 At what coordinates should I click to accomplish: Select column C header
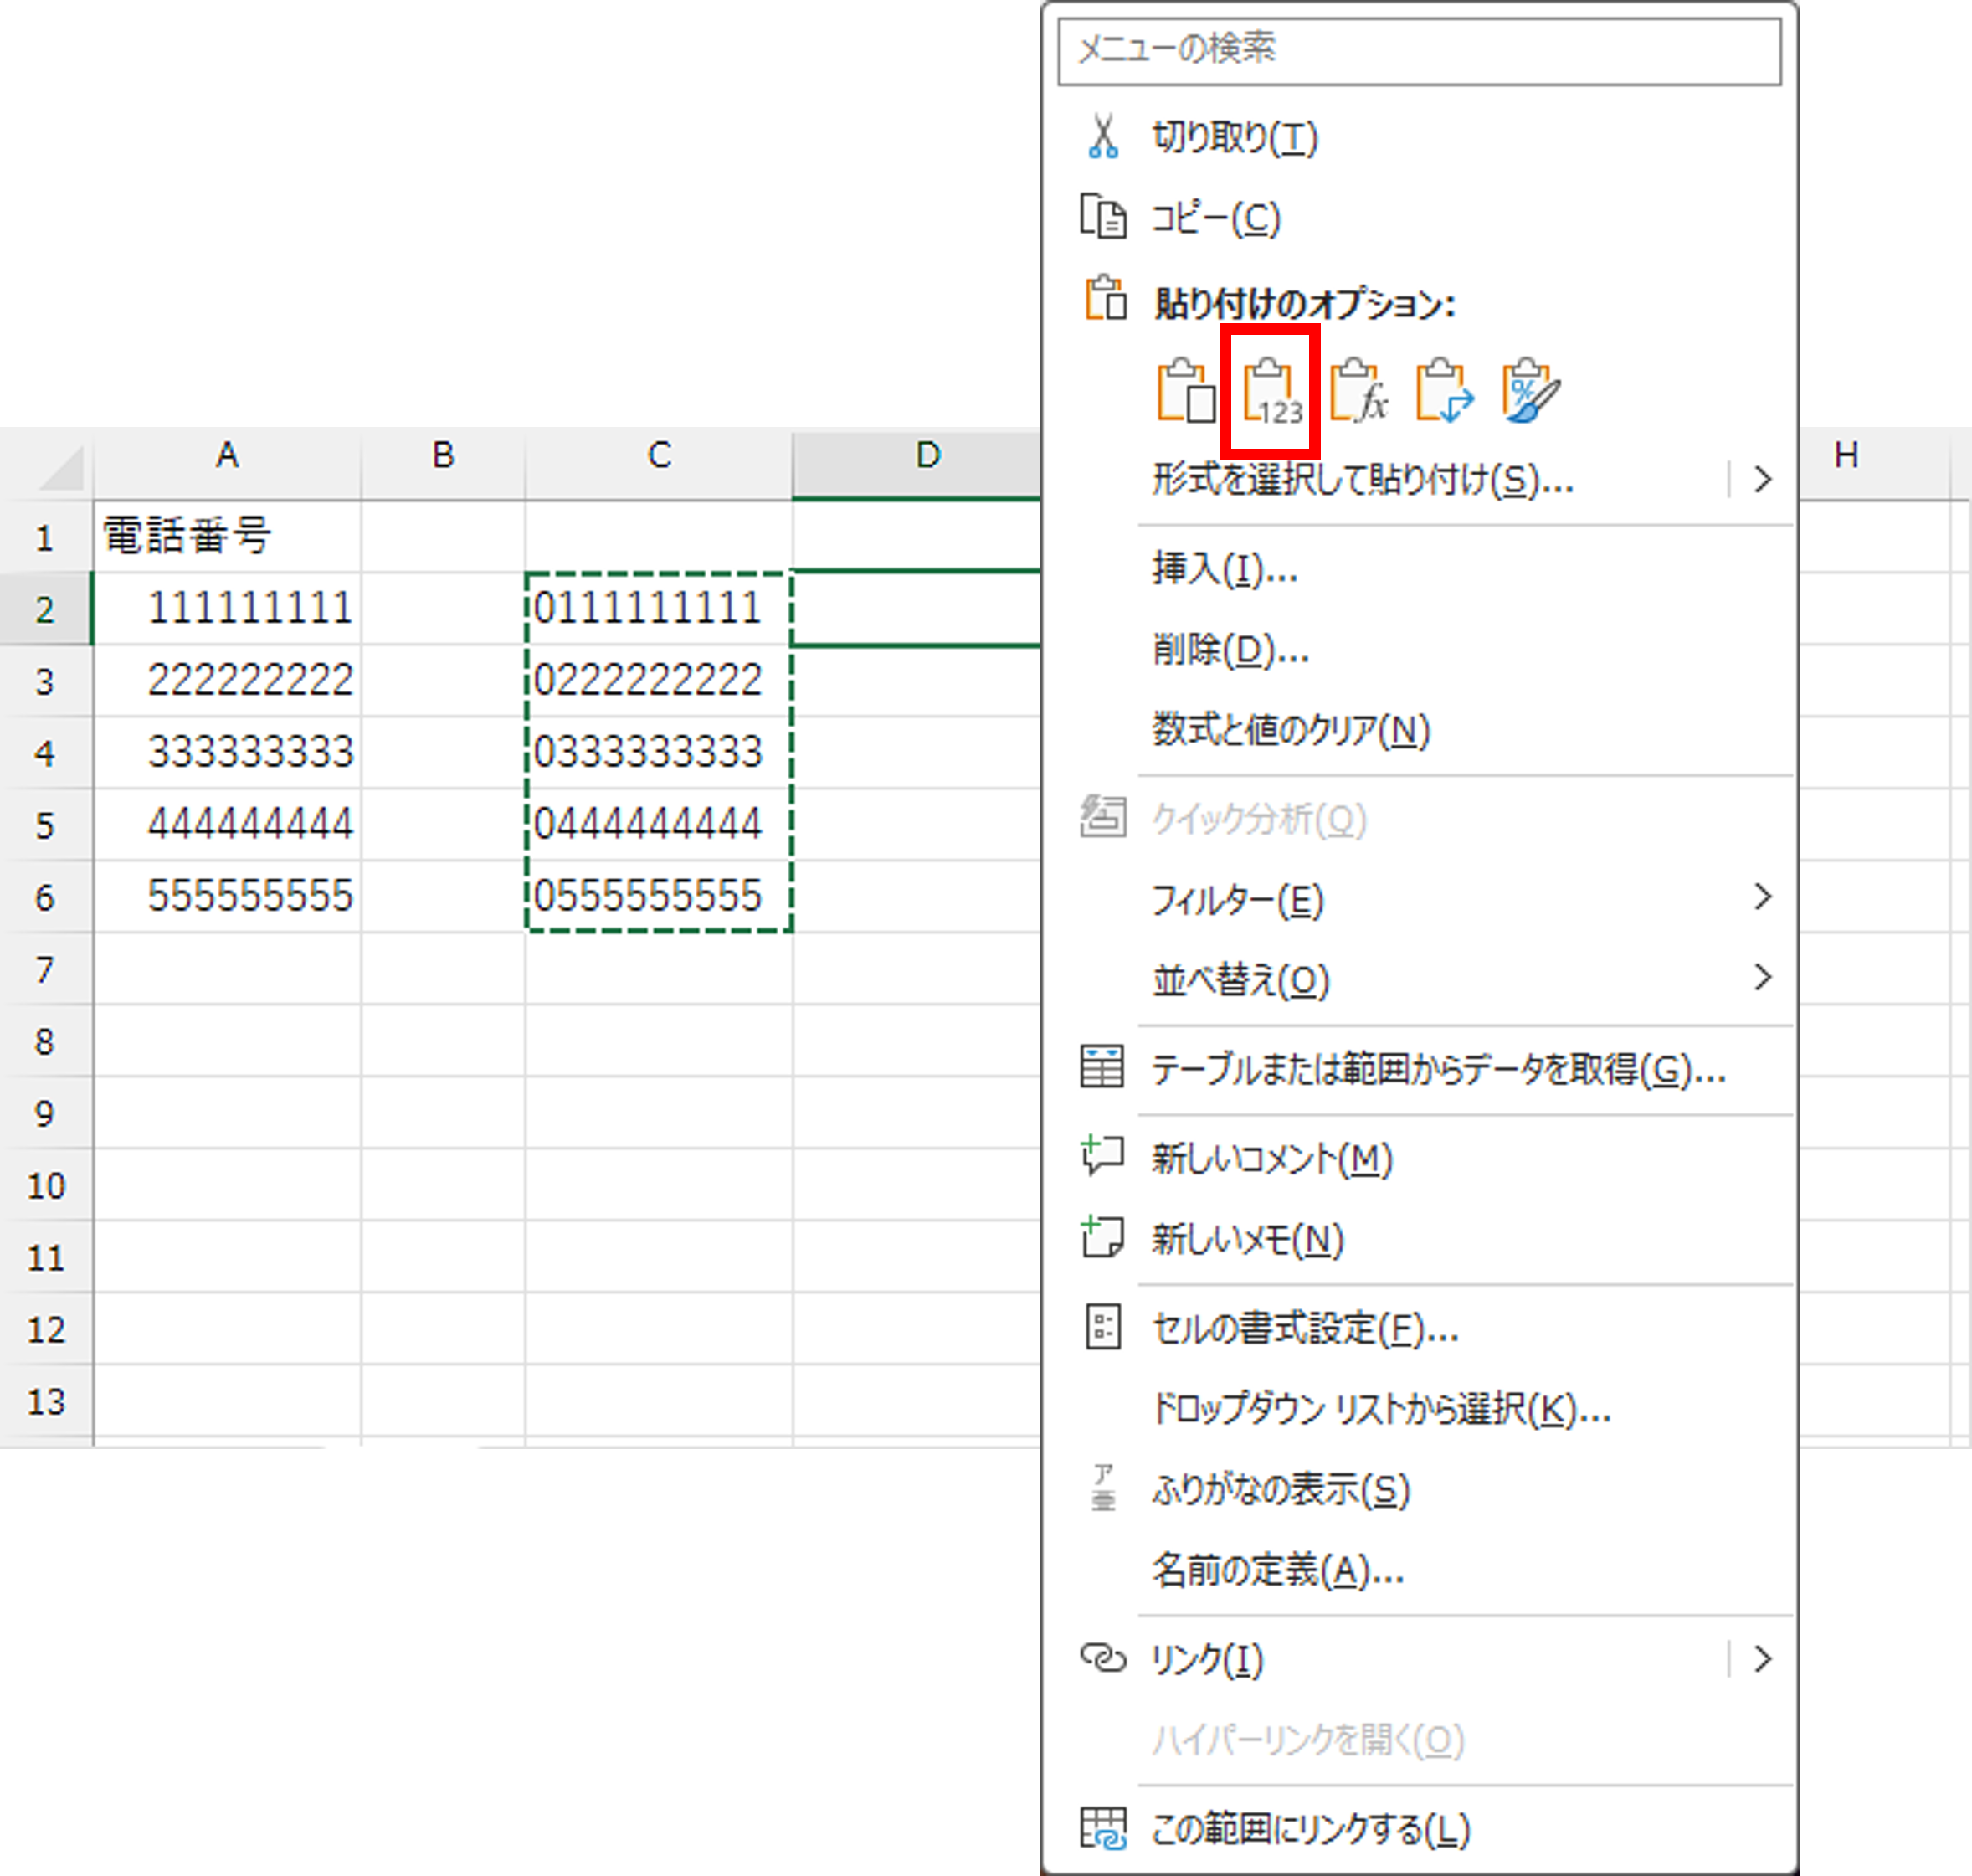coord(658,456)
